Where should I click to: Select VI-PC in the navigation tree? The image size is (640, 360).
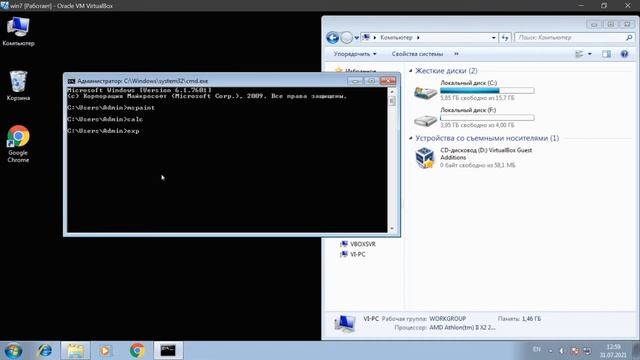[353, 254]
